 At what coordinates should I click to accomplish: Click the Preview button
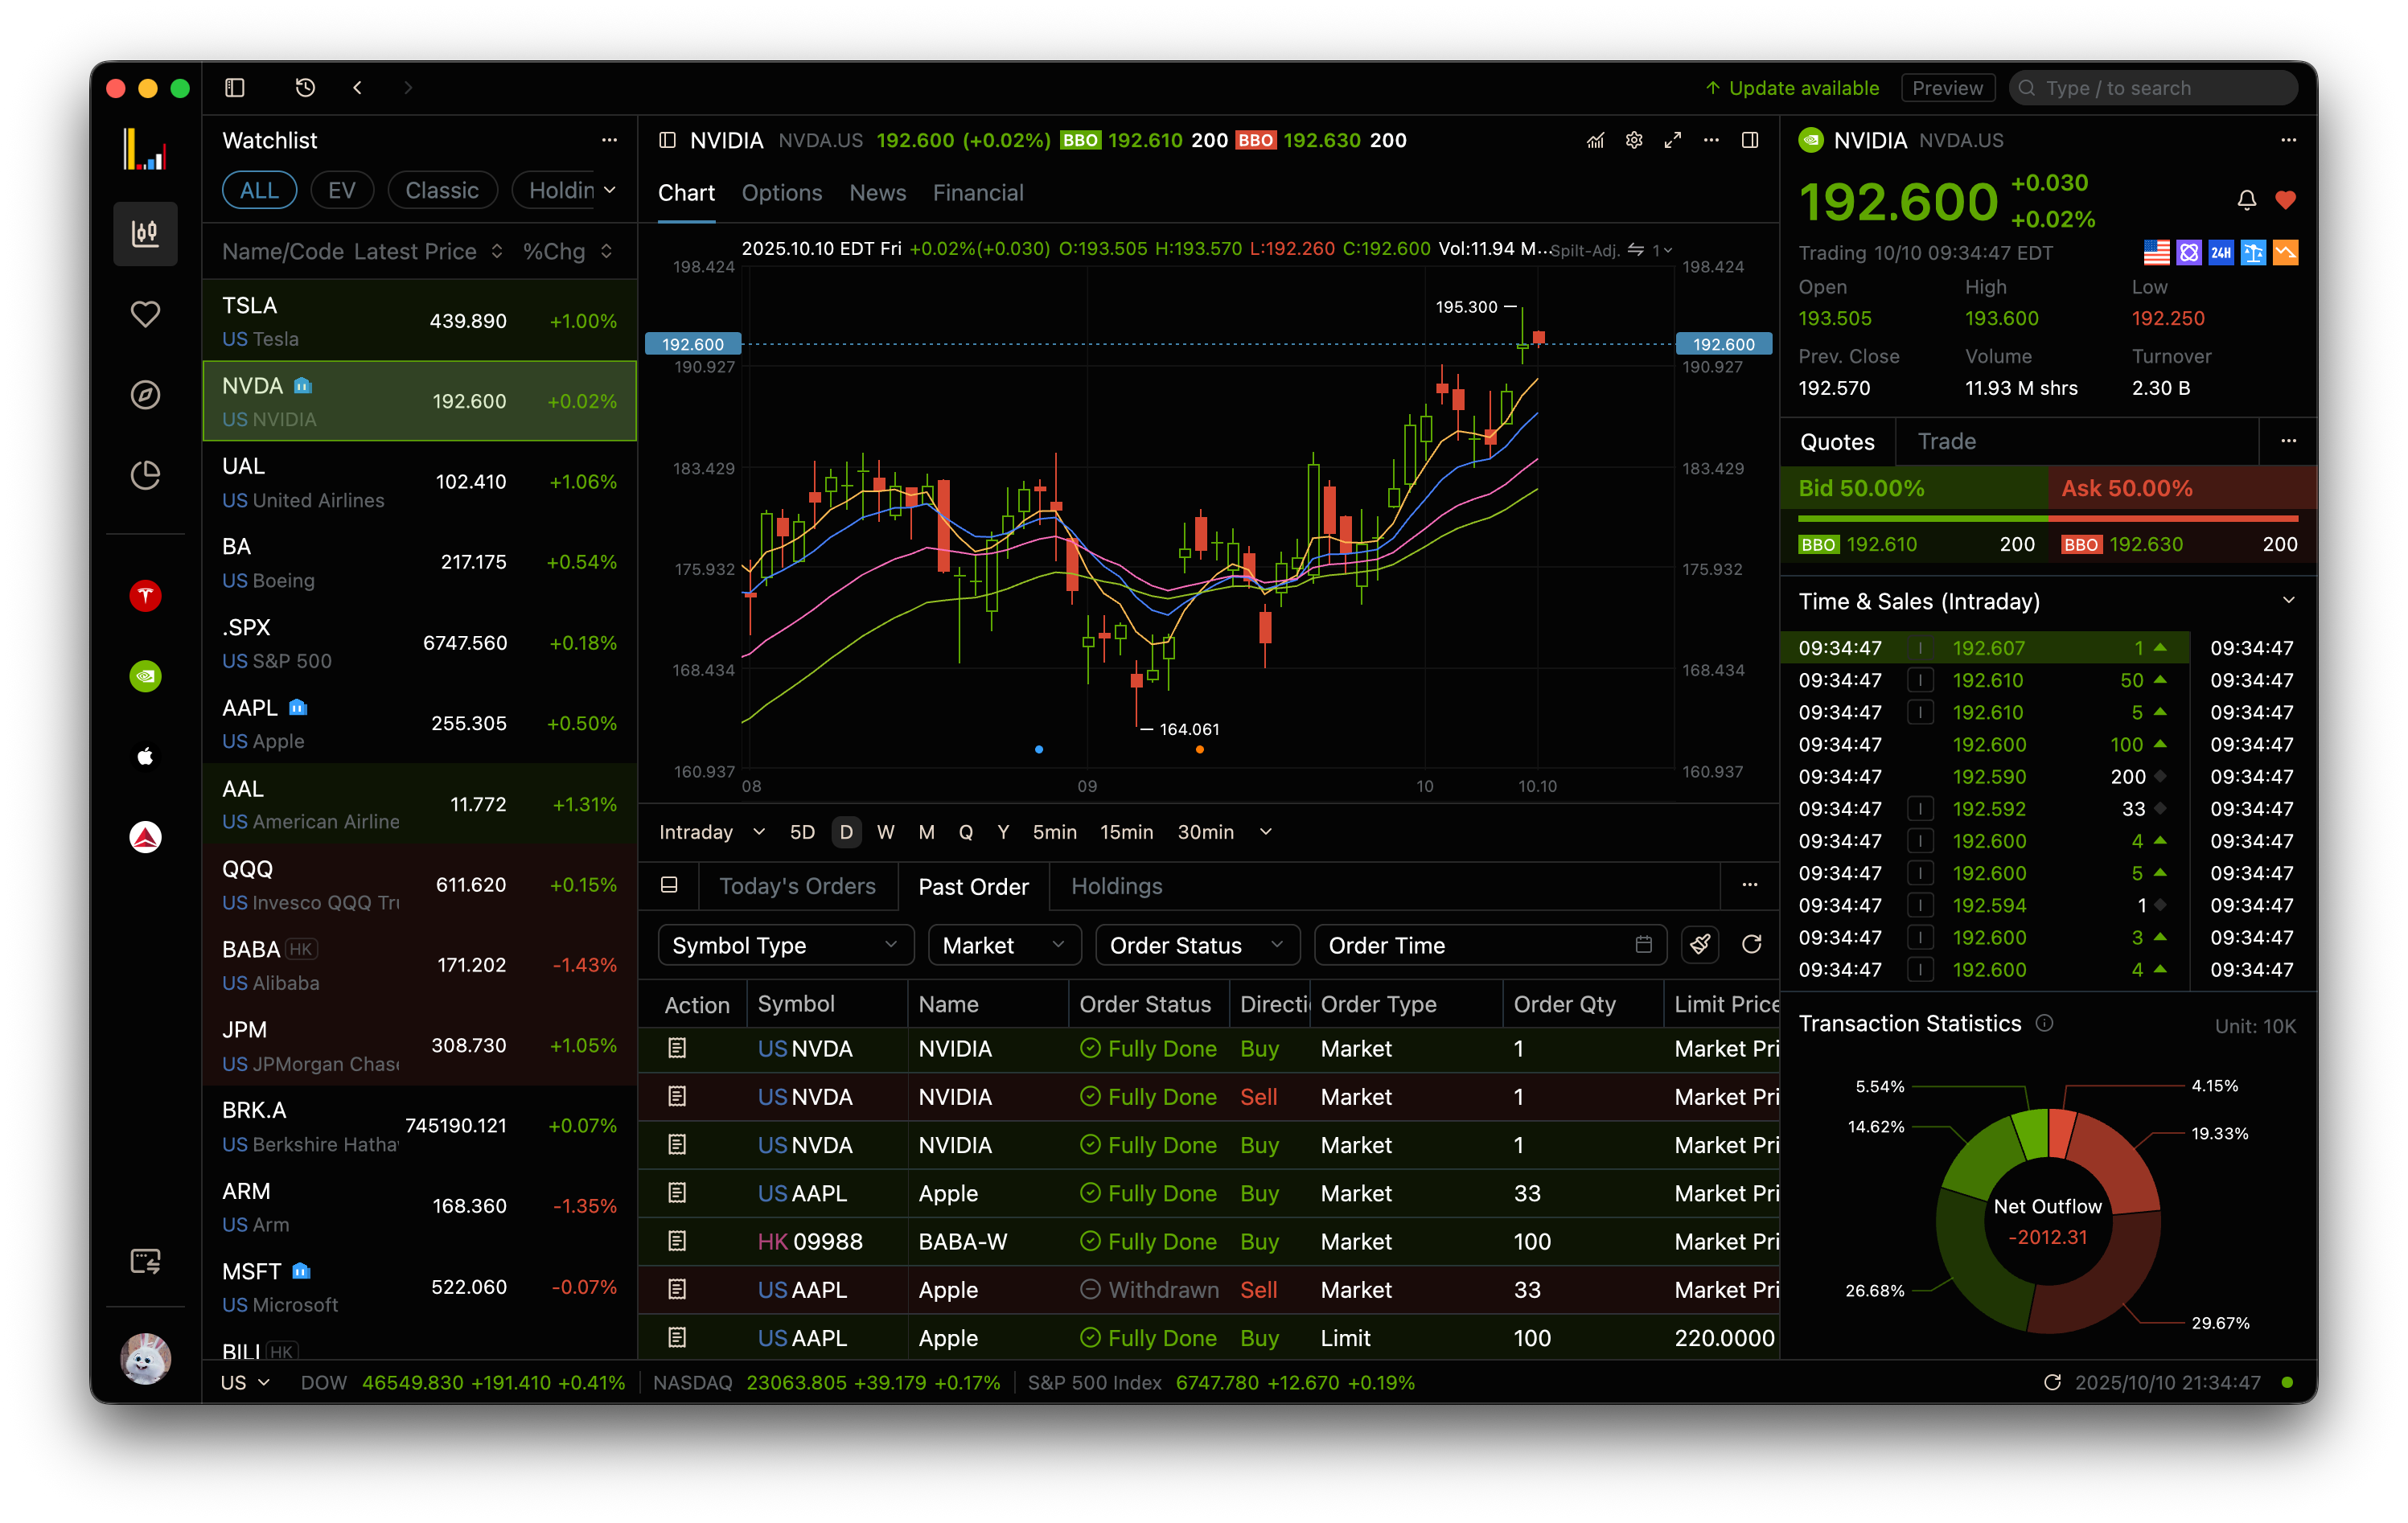(1947, 87)
